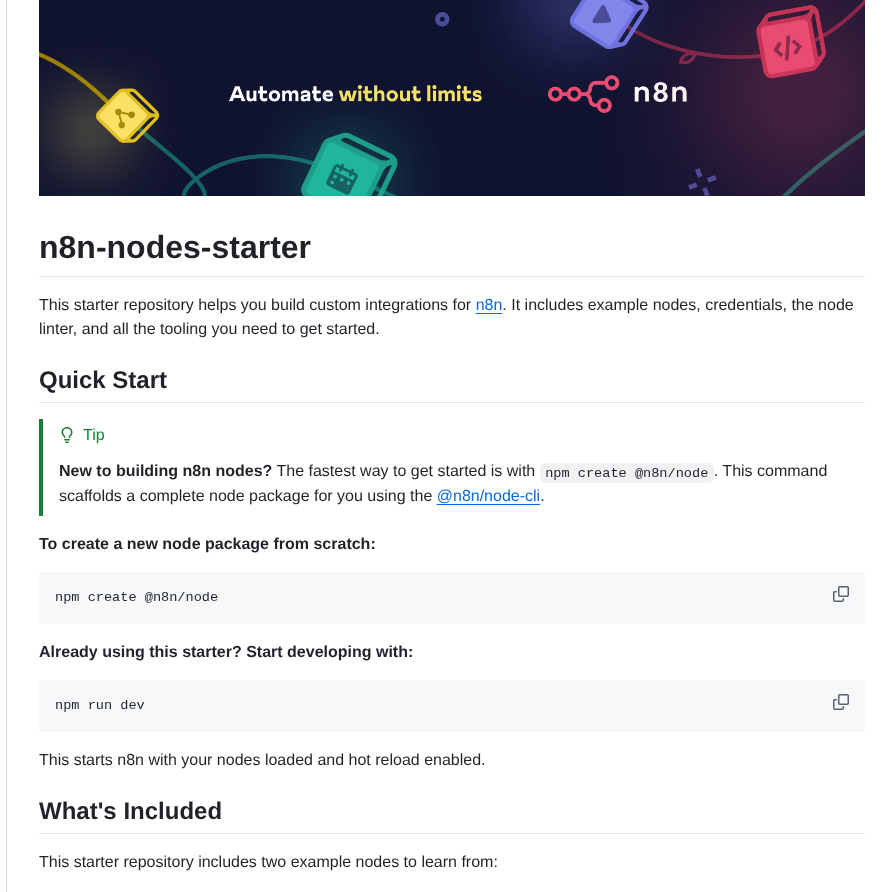Click the copy icon beside npm create @n8n/node

pyautogui.click(x=840, y=593)
